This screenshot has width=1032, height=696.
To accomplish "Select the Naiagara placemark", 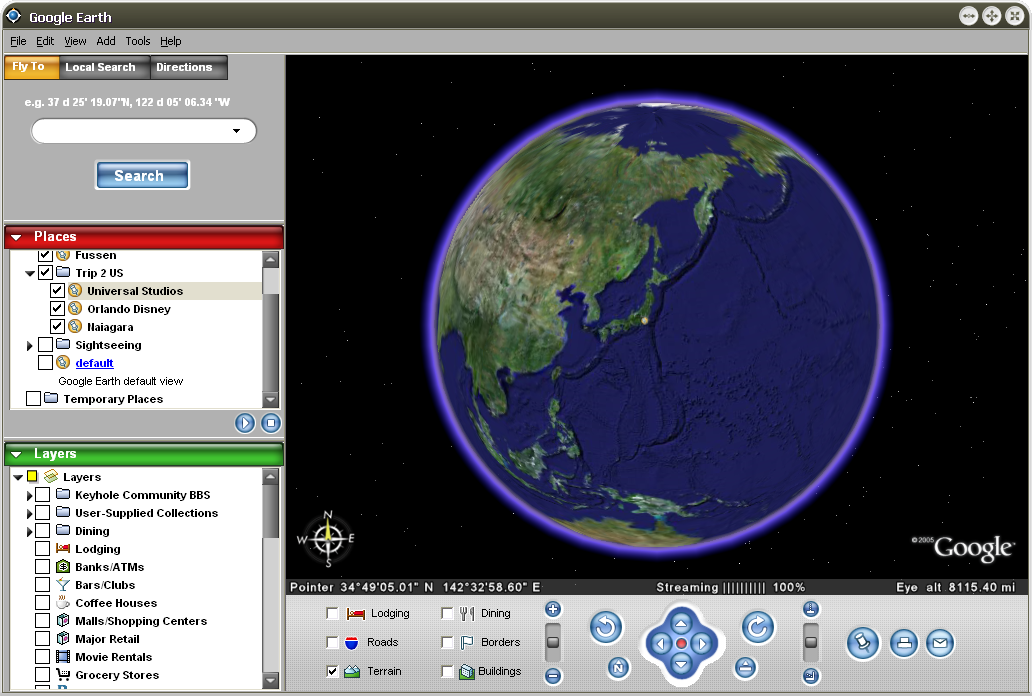I will click(110, 327).
